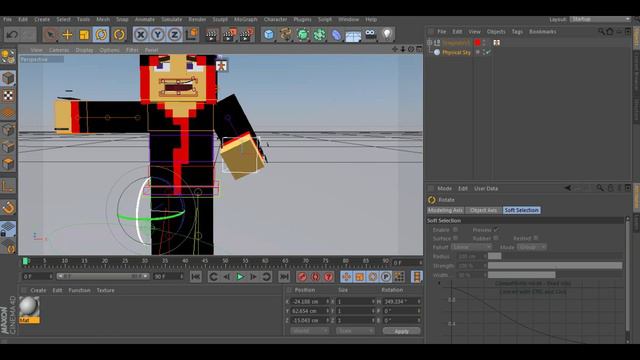This screenshot has height=360, width=640.
Task: Open the viewport Display menu
Action: pos(84,50)
